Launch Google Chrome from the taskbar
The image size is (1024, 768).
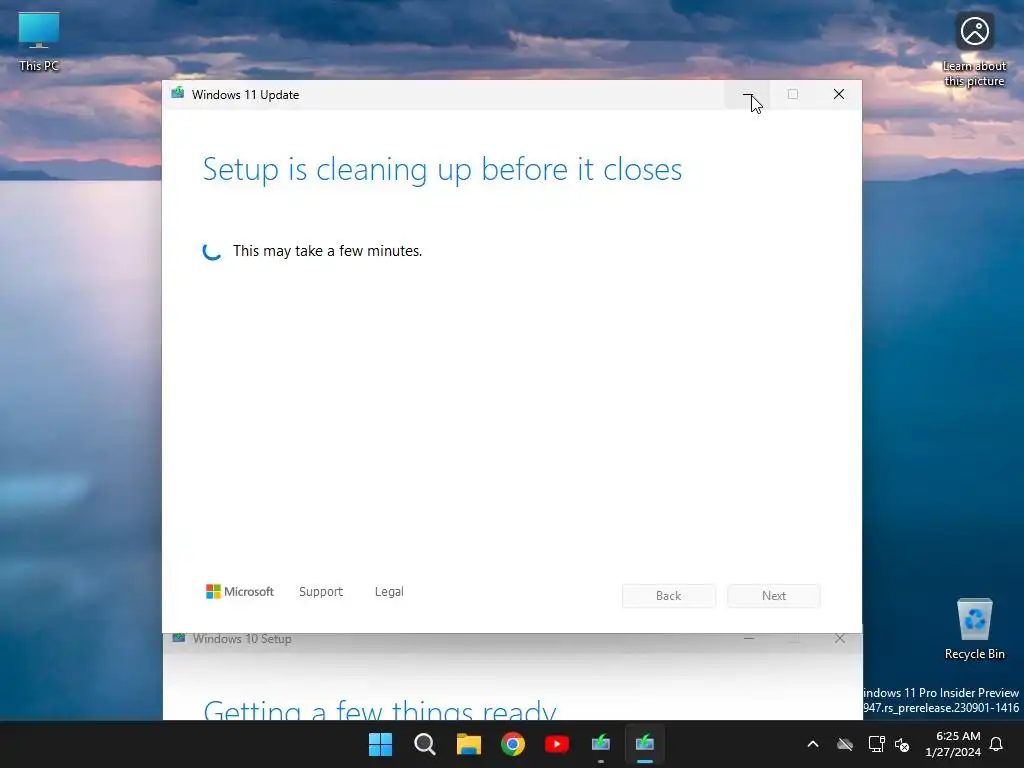tap(513, 744)
